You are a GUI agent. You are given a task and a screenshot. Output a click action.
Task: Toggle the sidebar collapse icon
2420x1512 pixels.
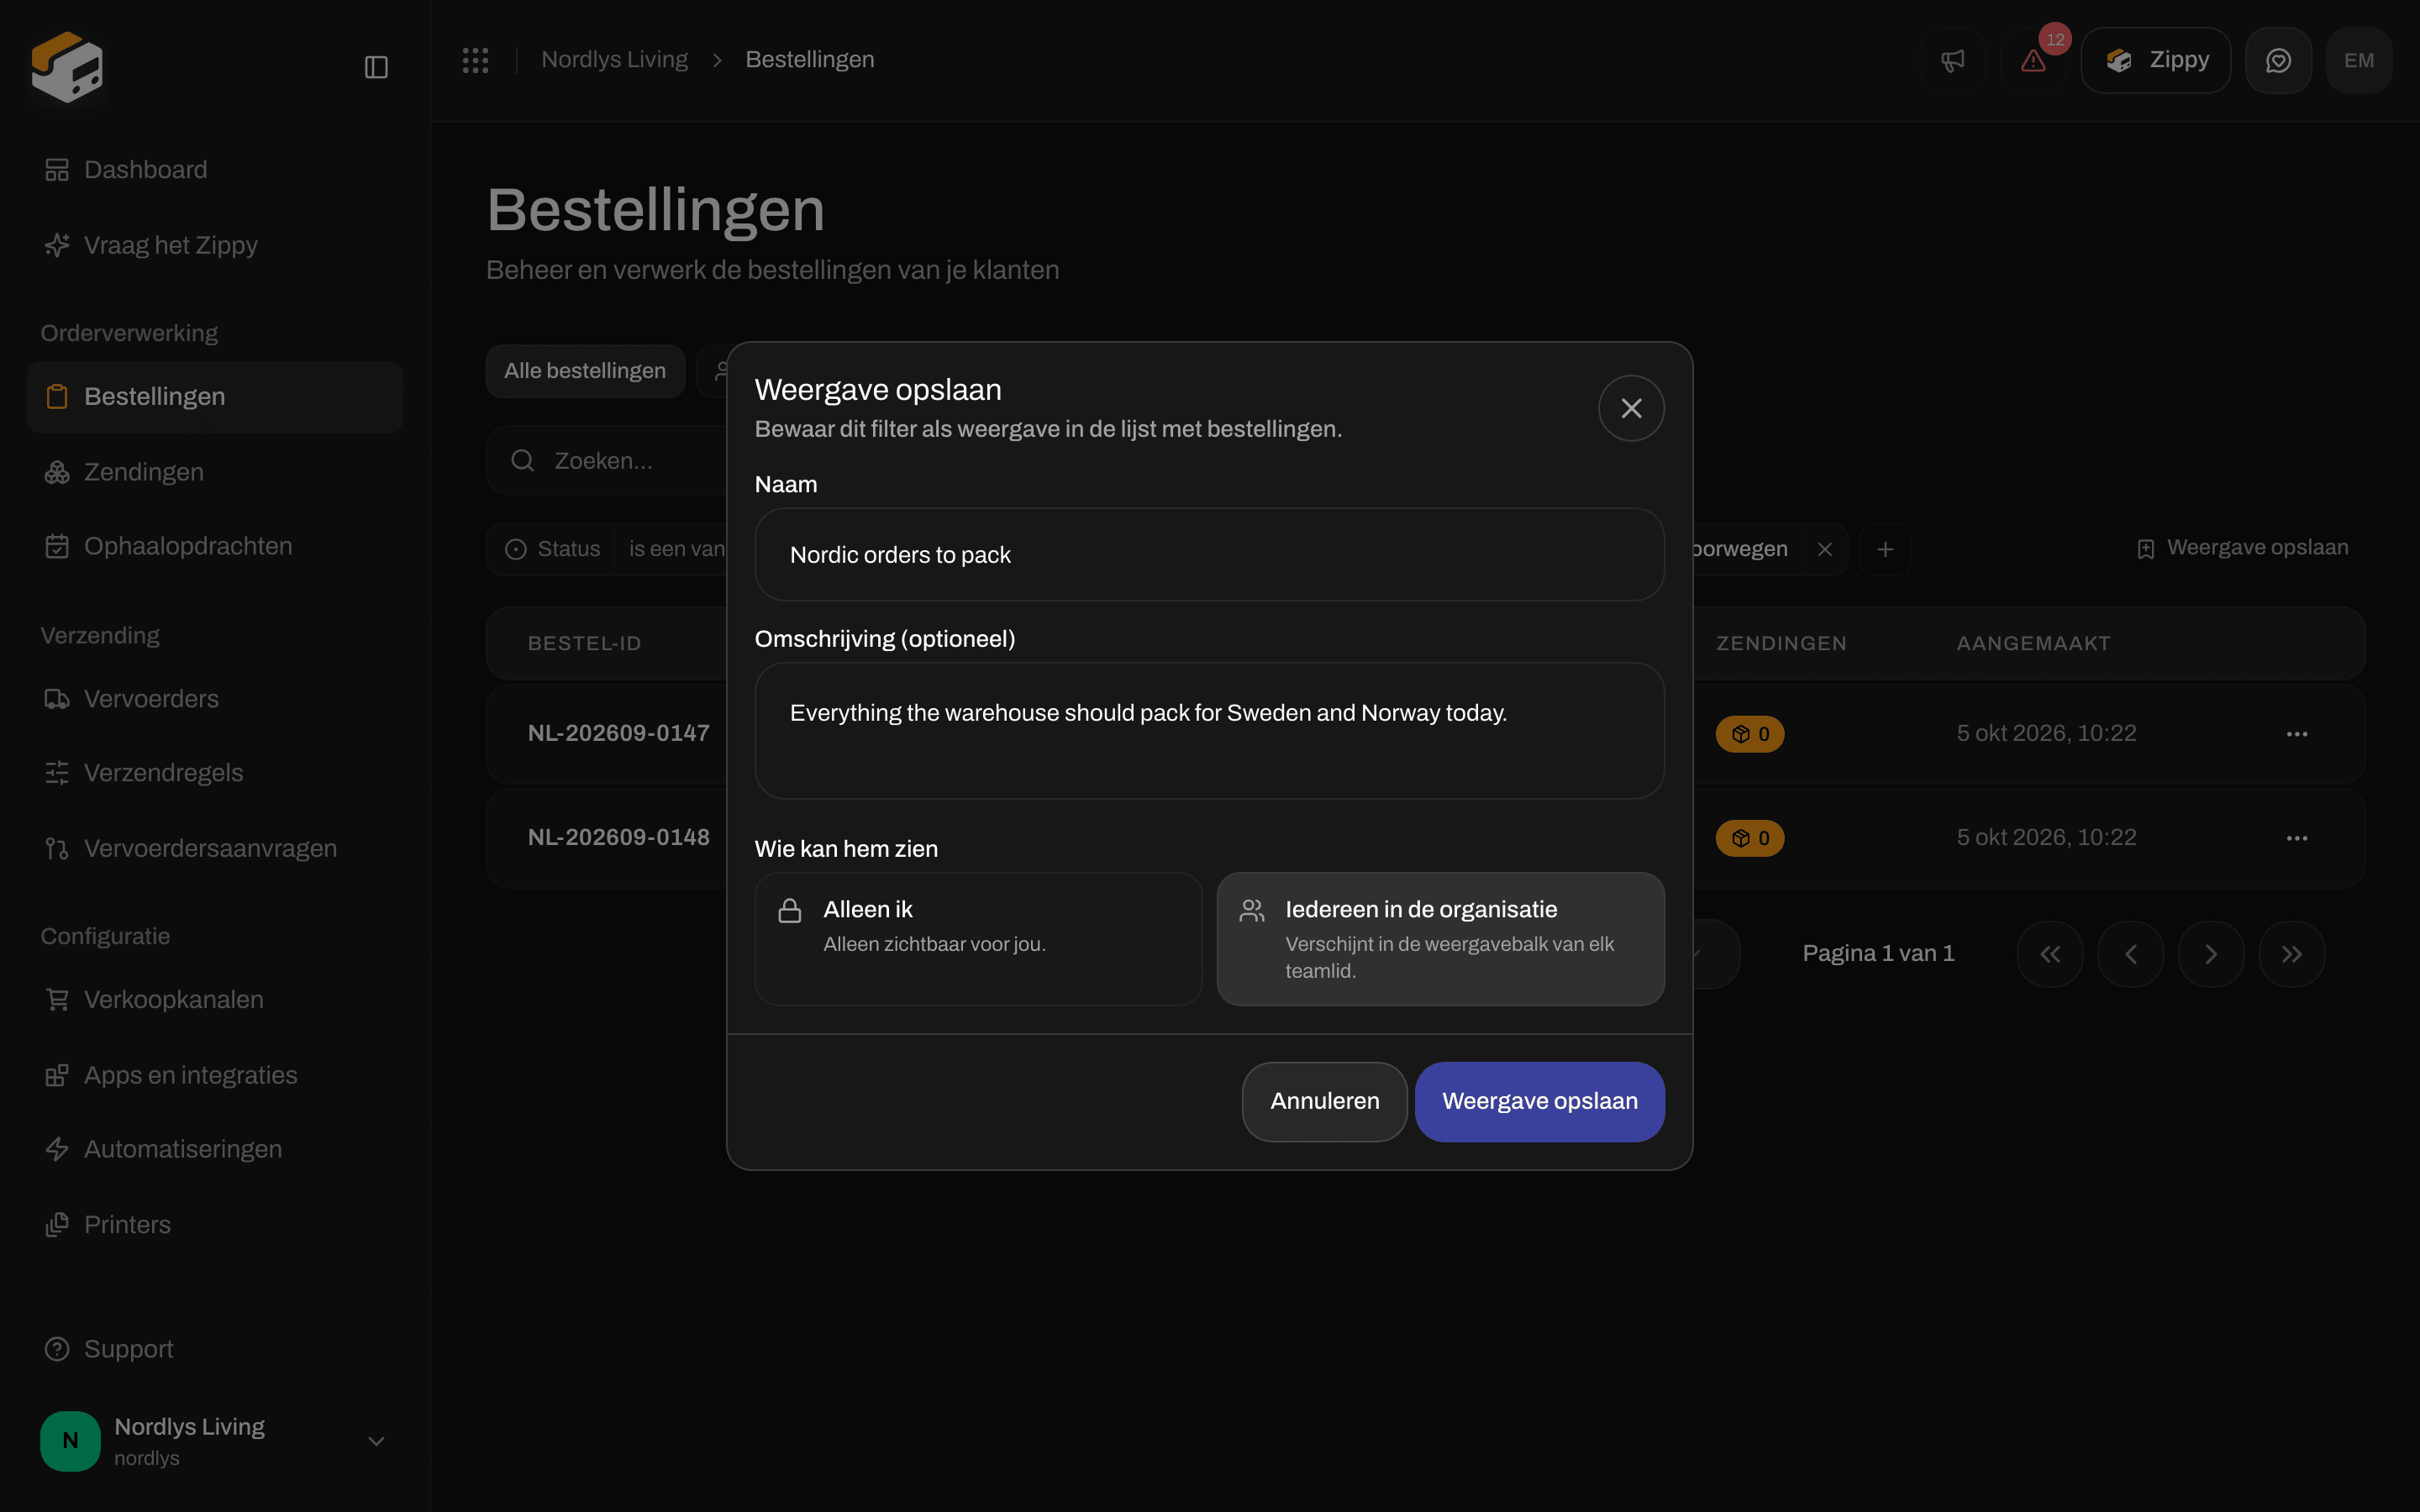click(376, 67)
